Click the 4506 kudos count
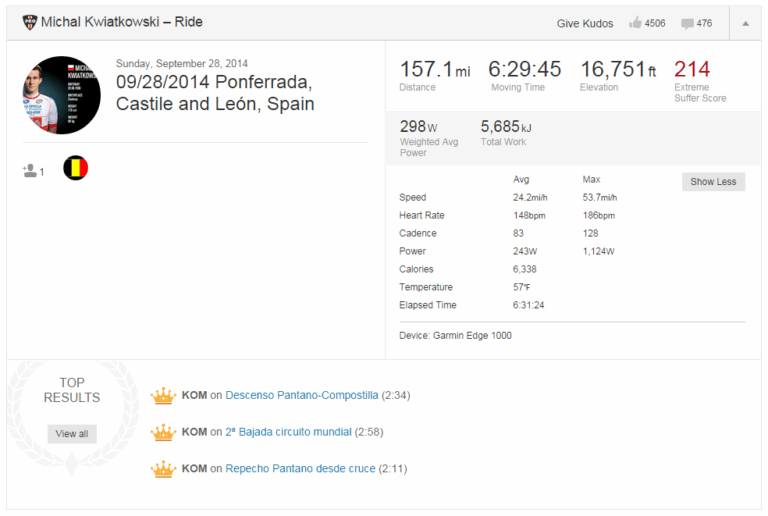The height and width of the screenshot is (516, 768). (x=656, y=23)
